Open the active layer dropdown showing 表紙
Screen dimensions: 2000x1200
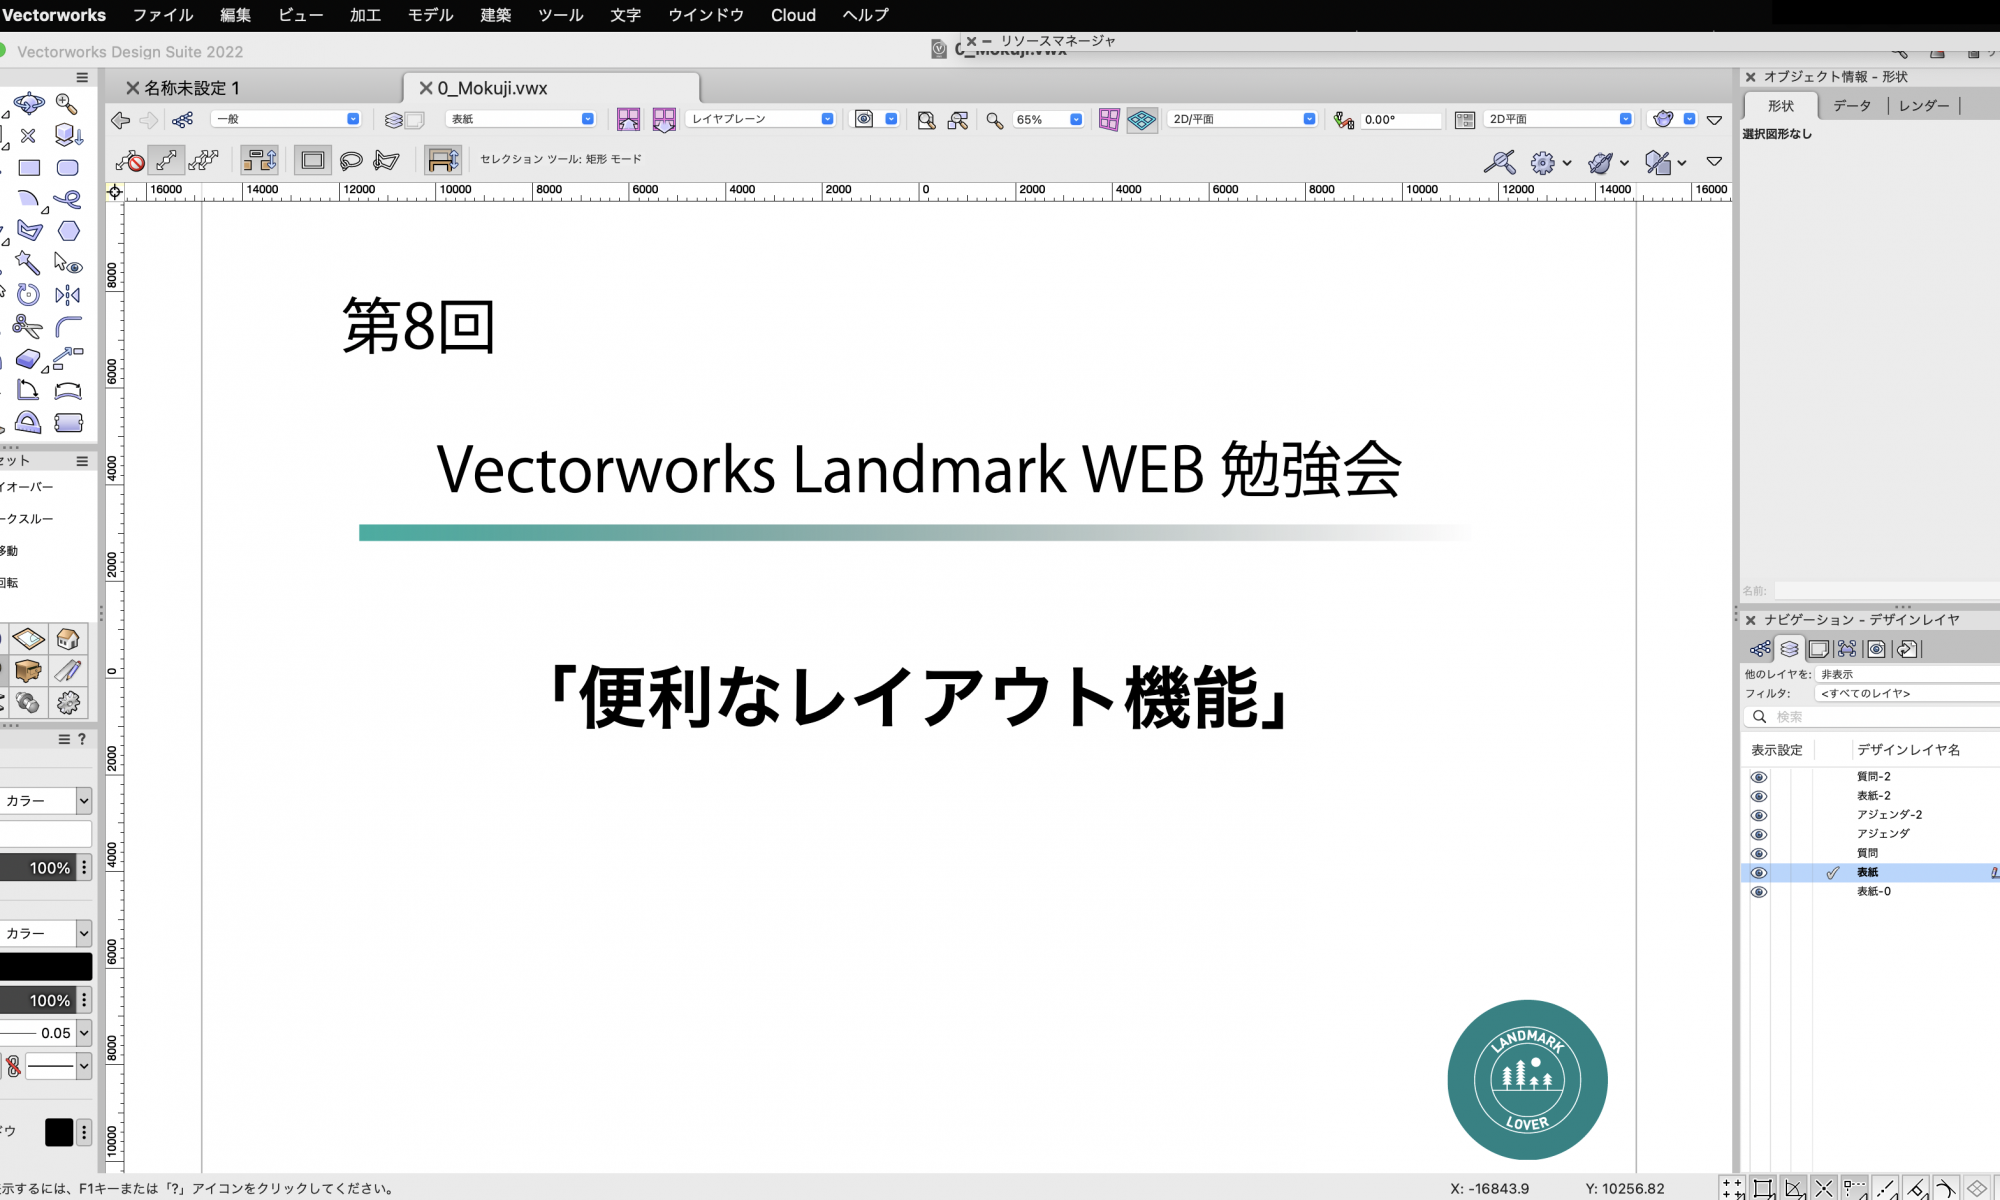[520, 119]
